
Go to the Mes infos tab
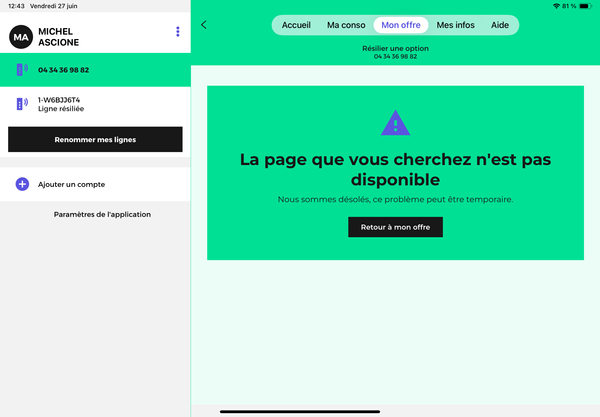click(x=456, y=25)
